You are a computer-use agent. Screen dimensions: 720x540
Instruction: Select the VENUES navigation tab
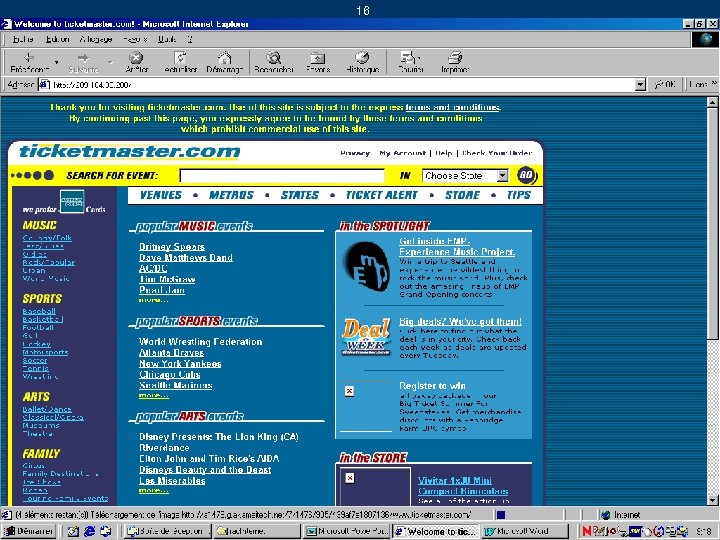pos(161,195)
